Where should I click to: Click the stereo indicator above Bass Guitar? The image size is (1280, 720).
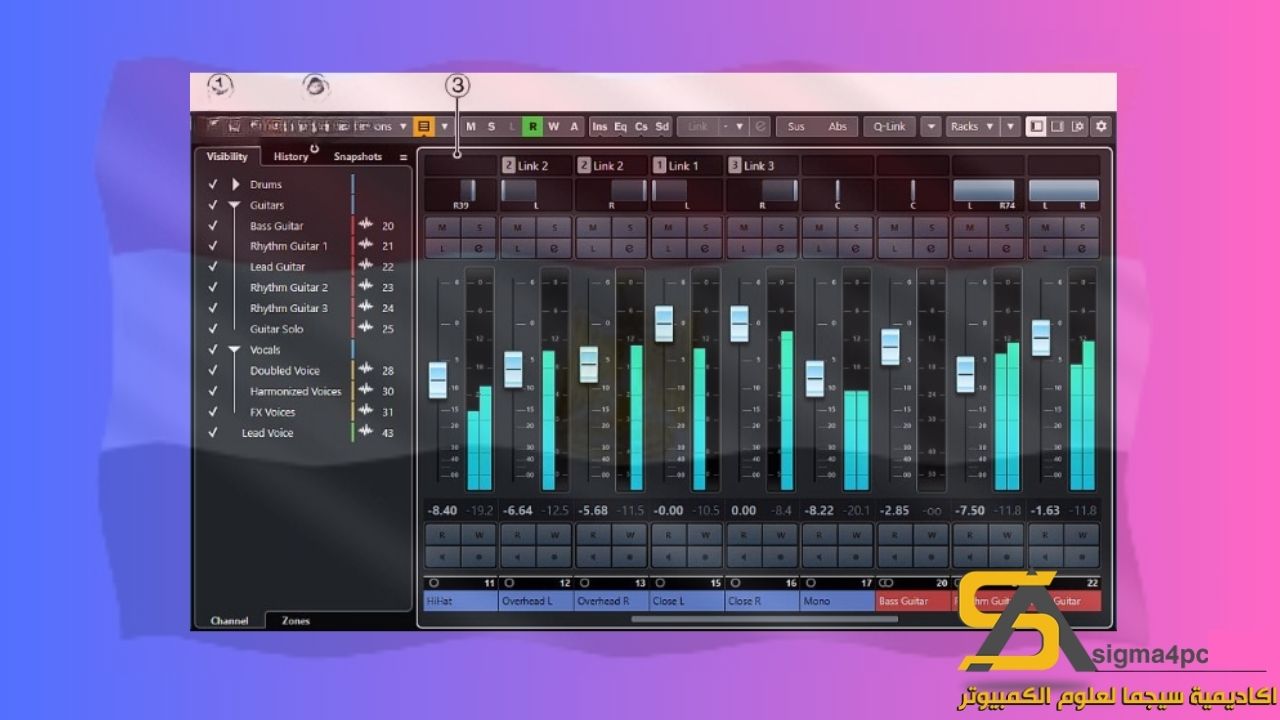[x=886, y=582]
